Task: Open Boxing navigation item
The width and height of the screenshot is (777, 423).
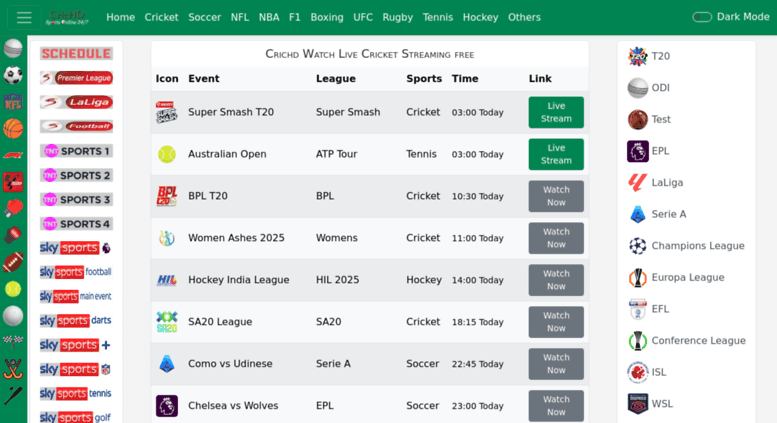Action: pos(327,17)
